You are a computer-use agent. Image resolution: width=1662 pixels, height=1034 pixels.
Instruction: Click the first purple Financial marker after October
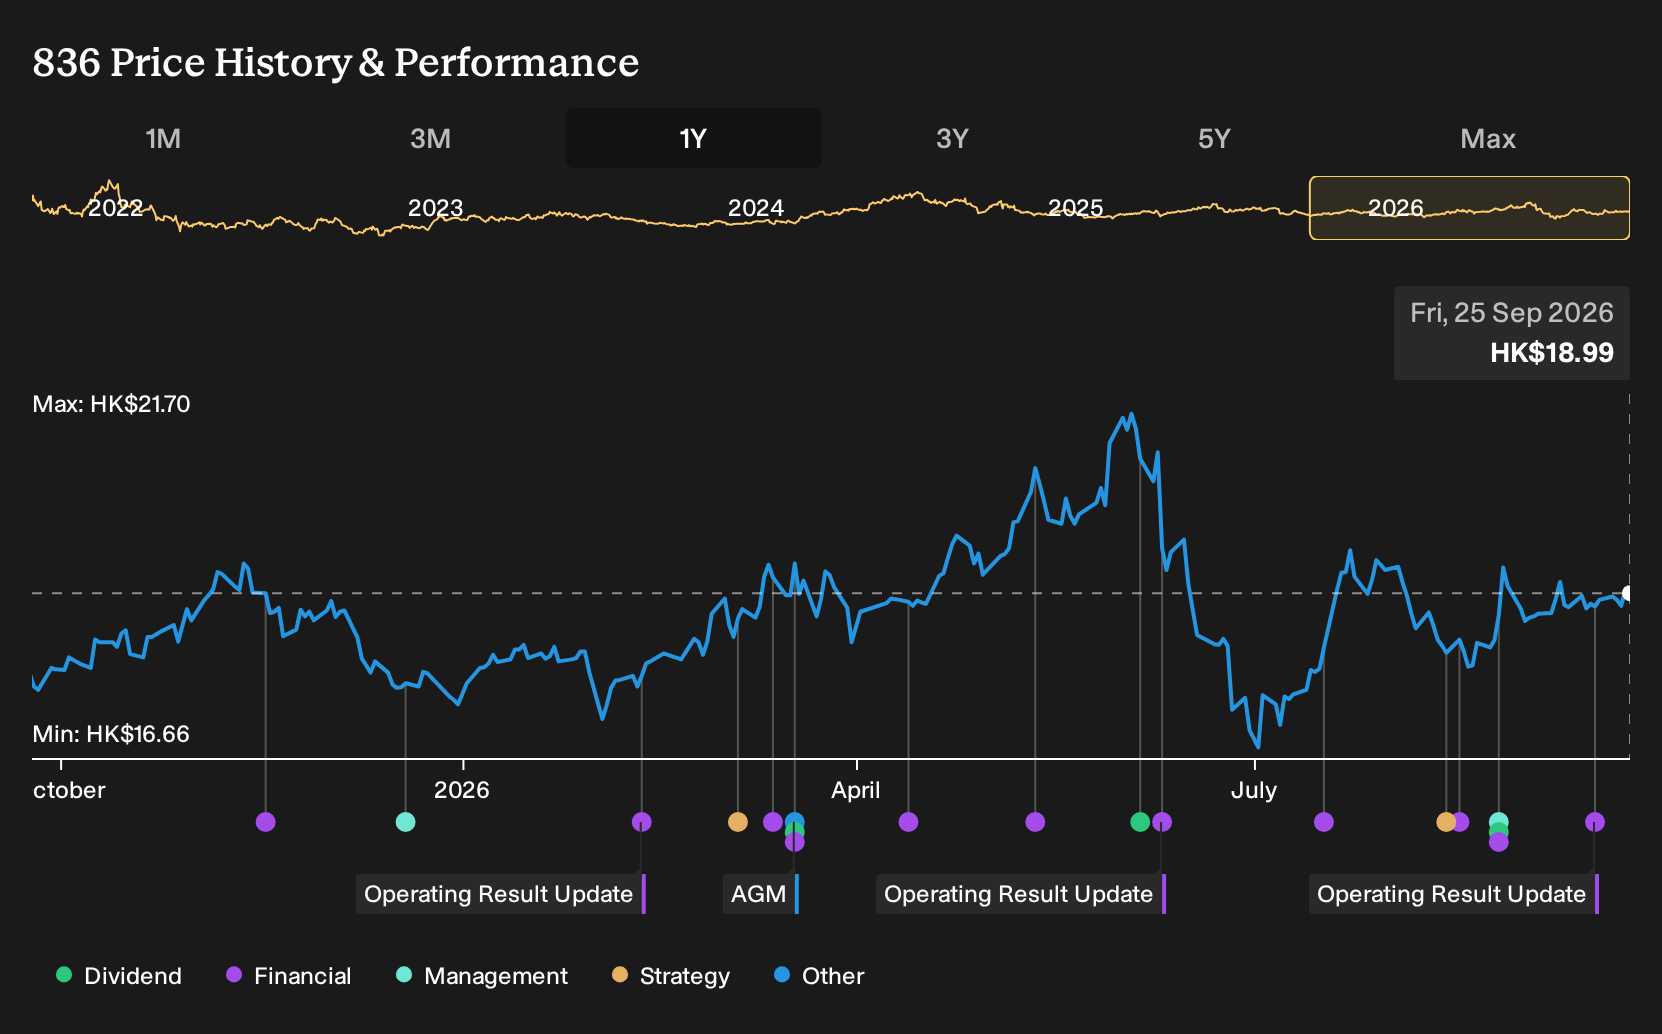tap(265, 822)
